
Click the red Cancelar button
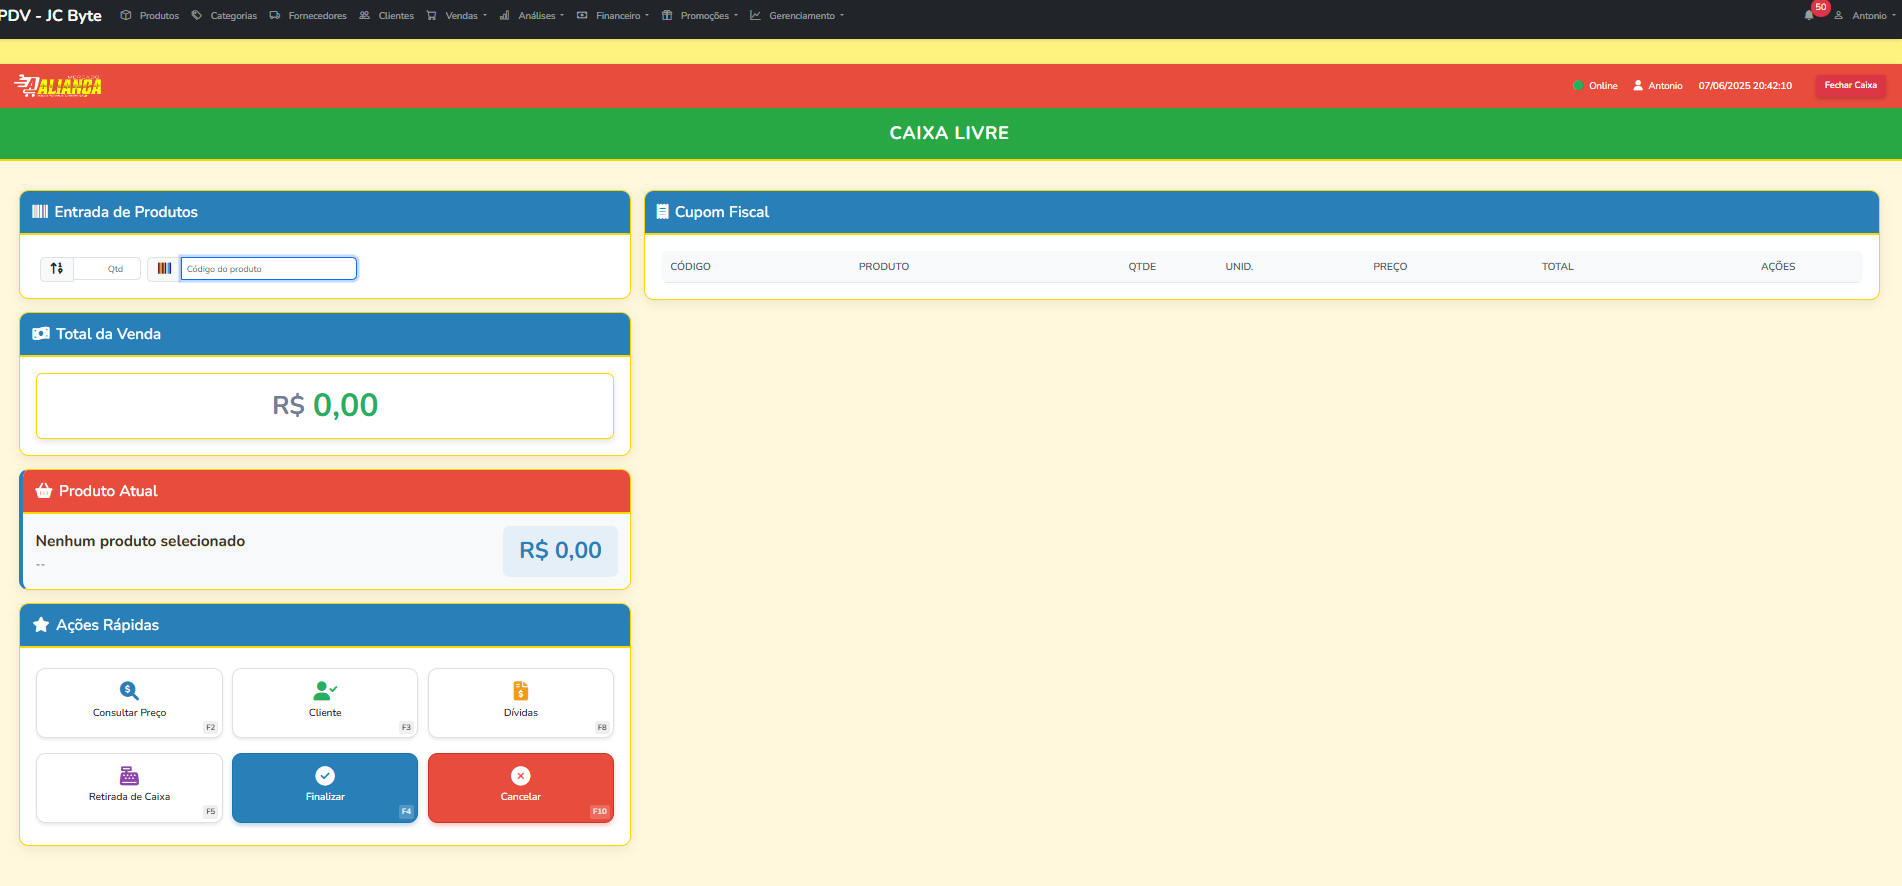pos(520,787)
